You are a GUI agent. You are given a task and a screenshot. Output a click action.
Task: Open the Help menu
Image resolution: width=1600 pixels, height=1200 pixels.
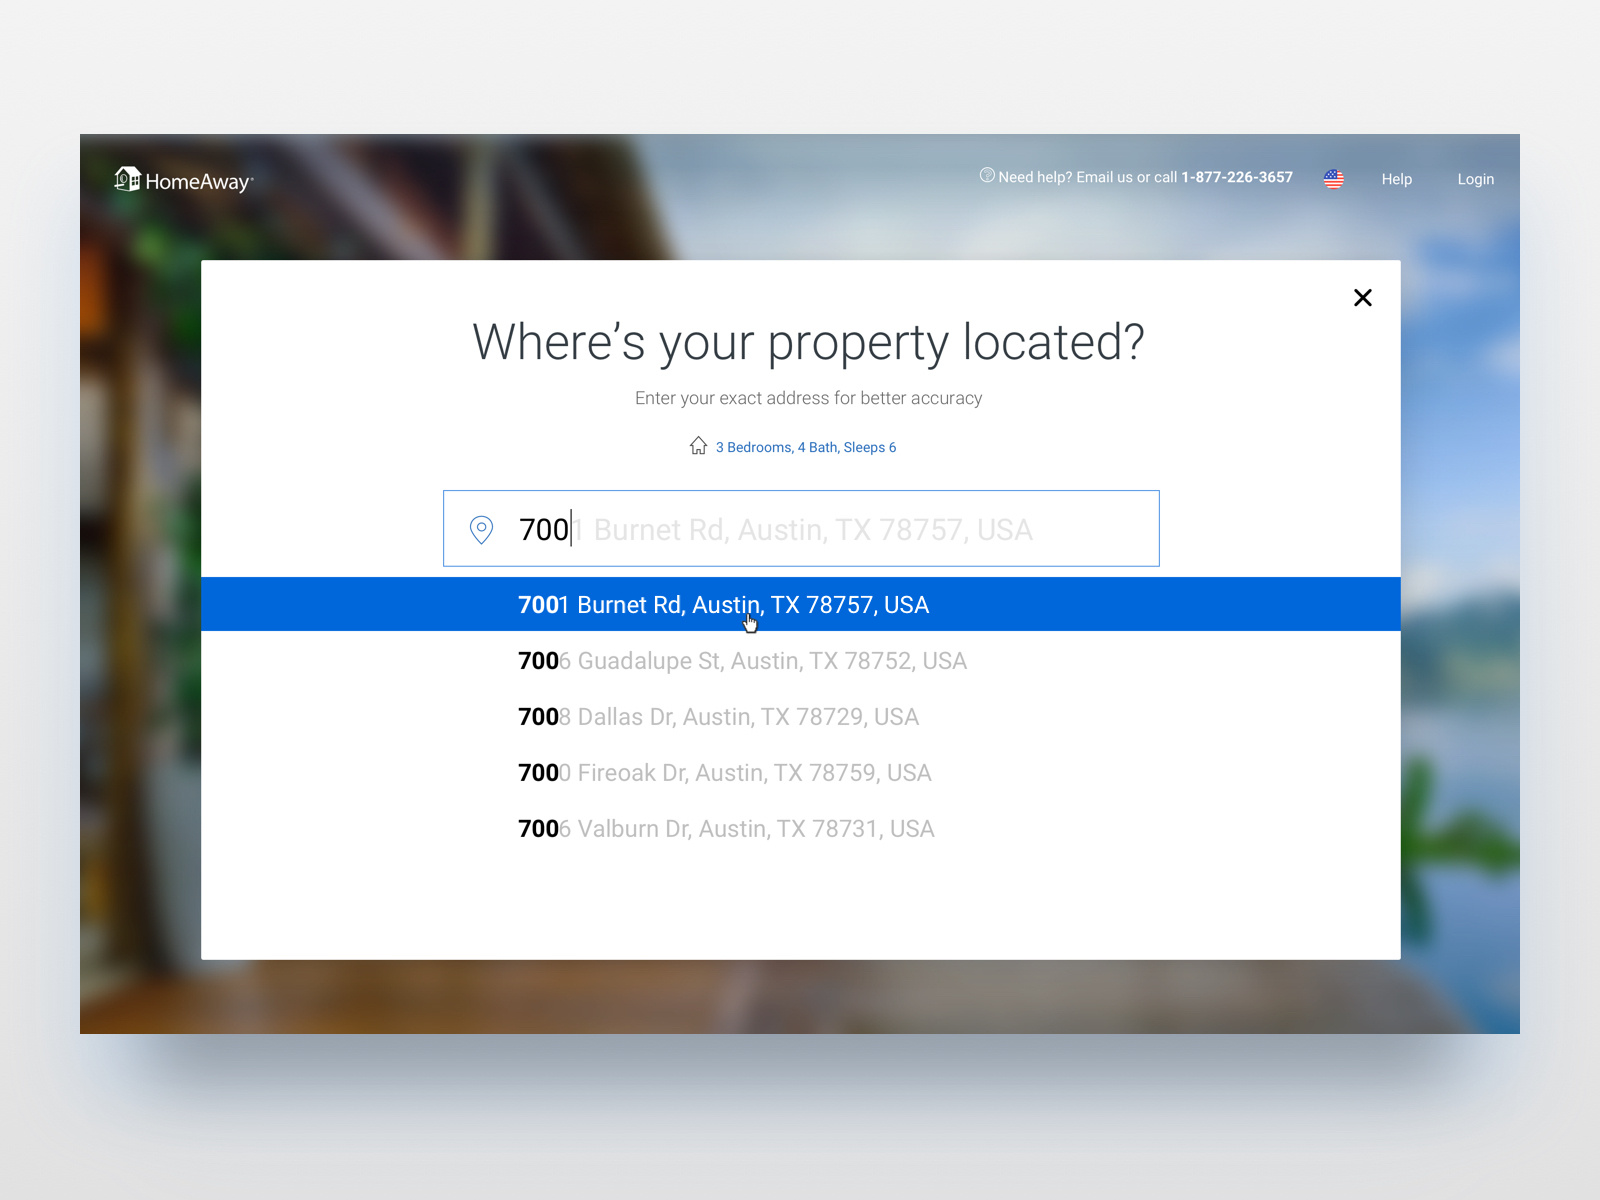coord(1397,179)
